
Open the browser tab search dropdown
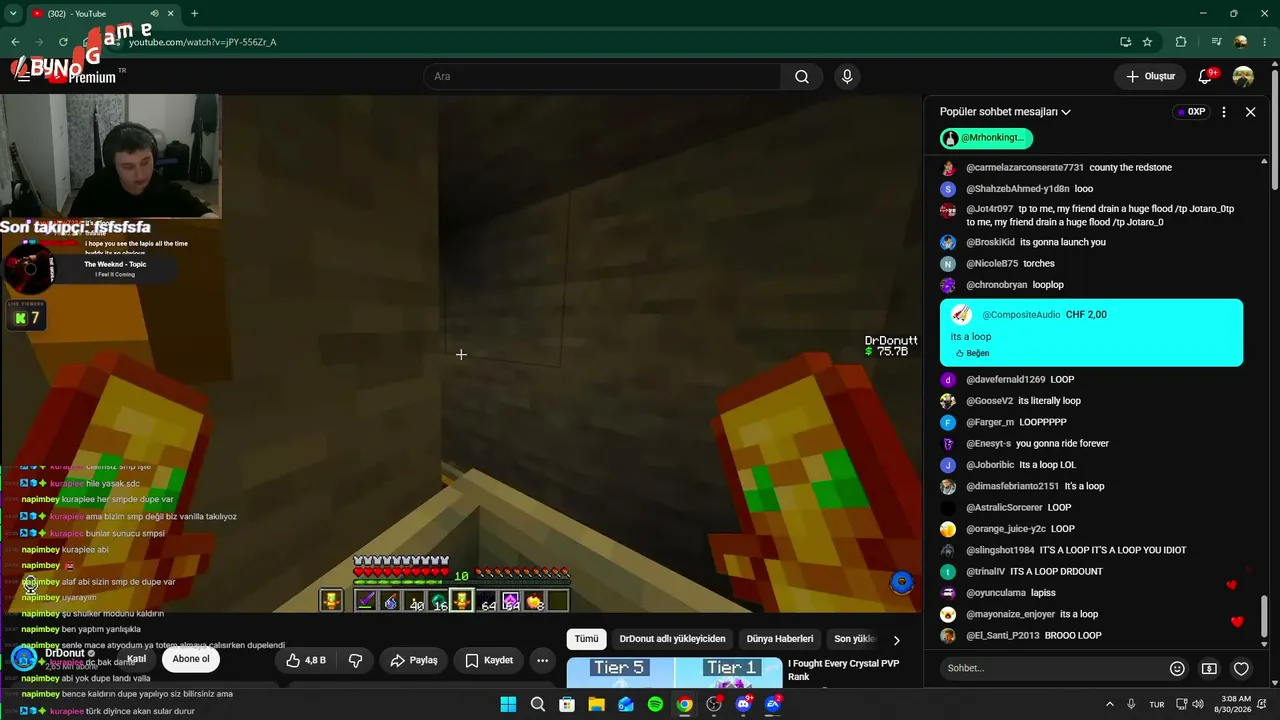(13, 14)
